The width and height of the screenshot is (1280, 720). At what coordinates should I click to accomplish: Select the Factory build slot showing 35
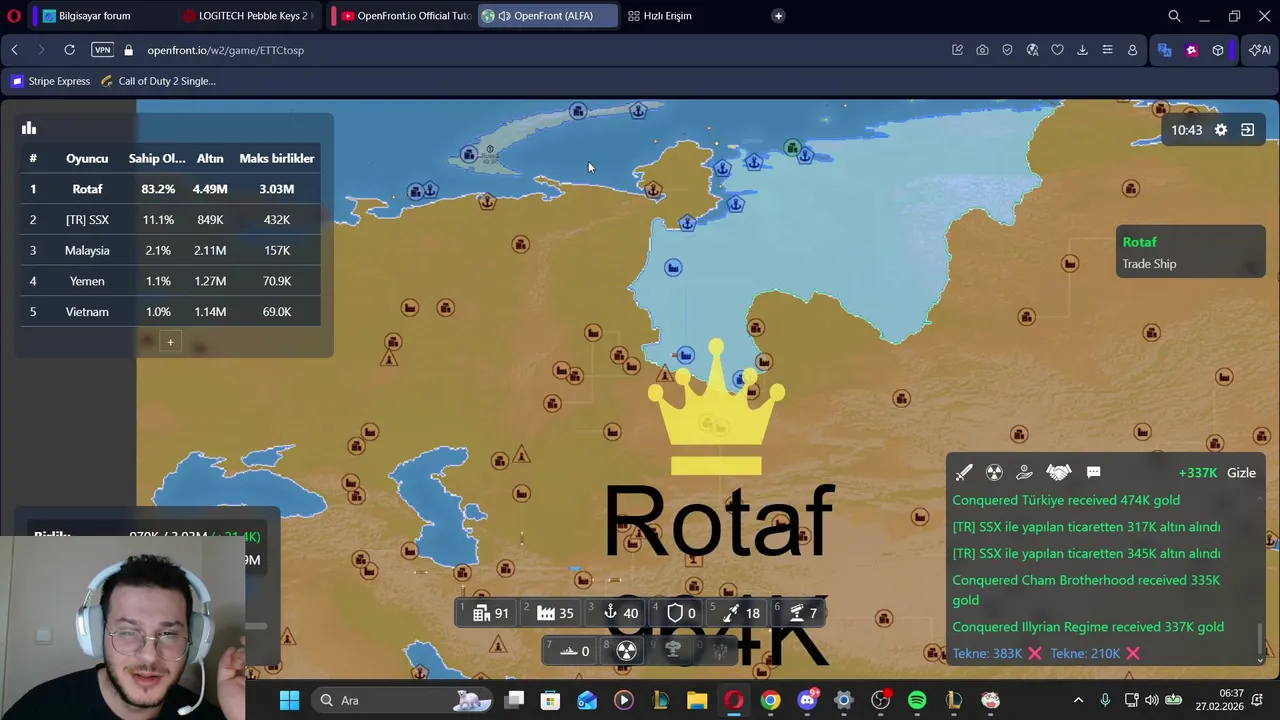tap(555, 613)
